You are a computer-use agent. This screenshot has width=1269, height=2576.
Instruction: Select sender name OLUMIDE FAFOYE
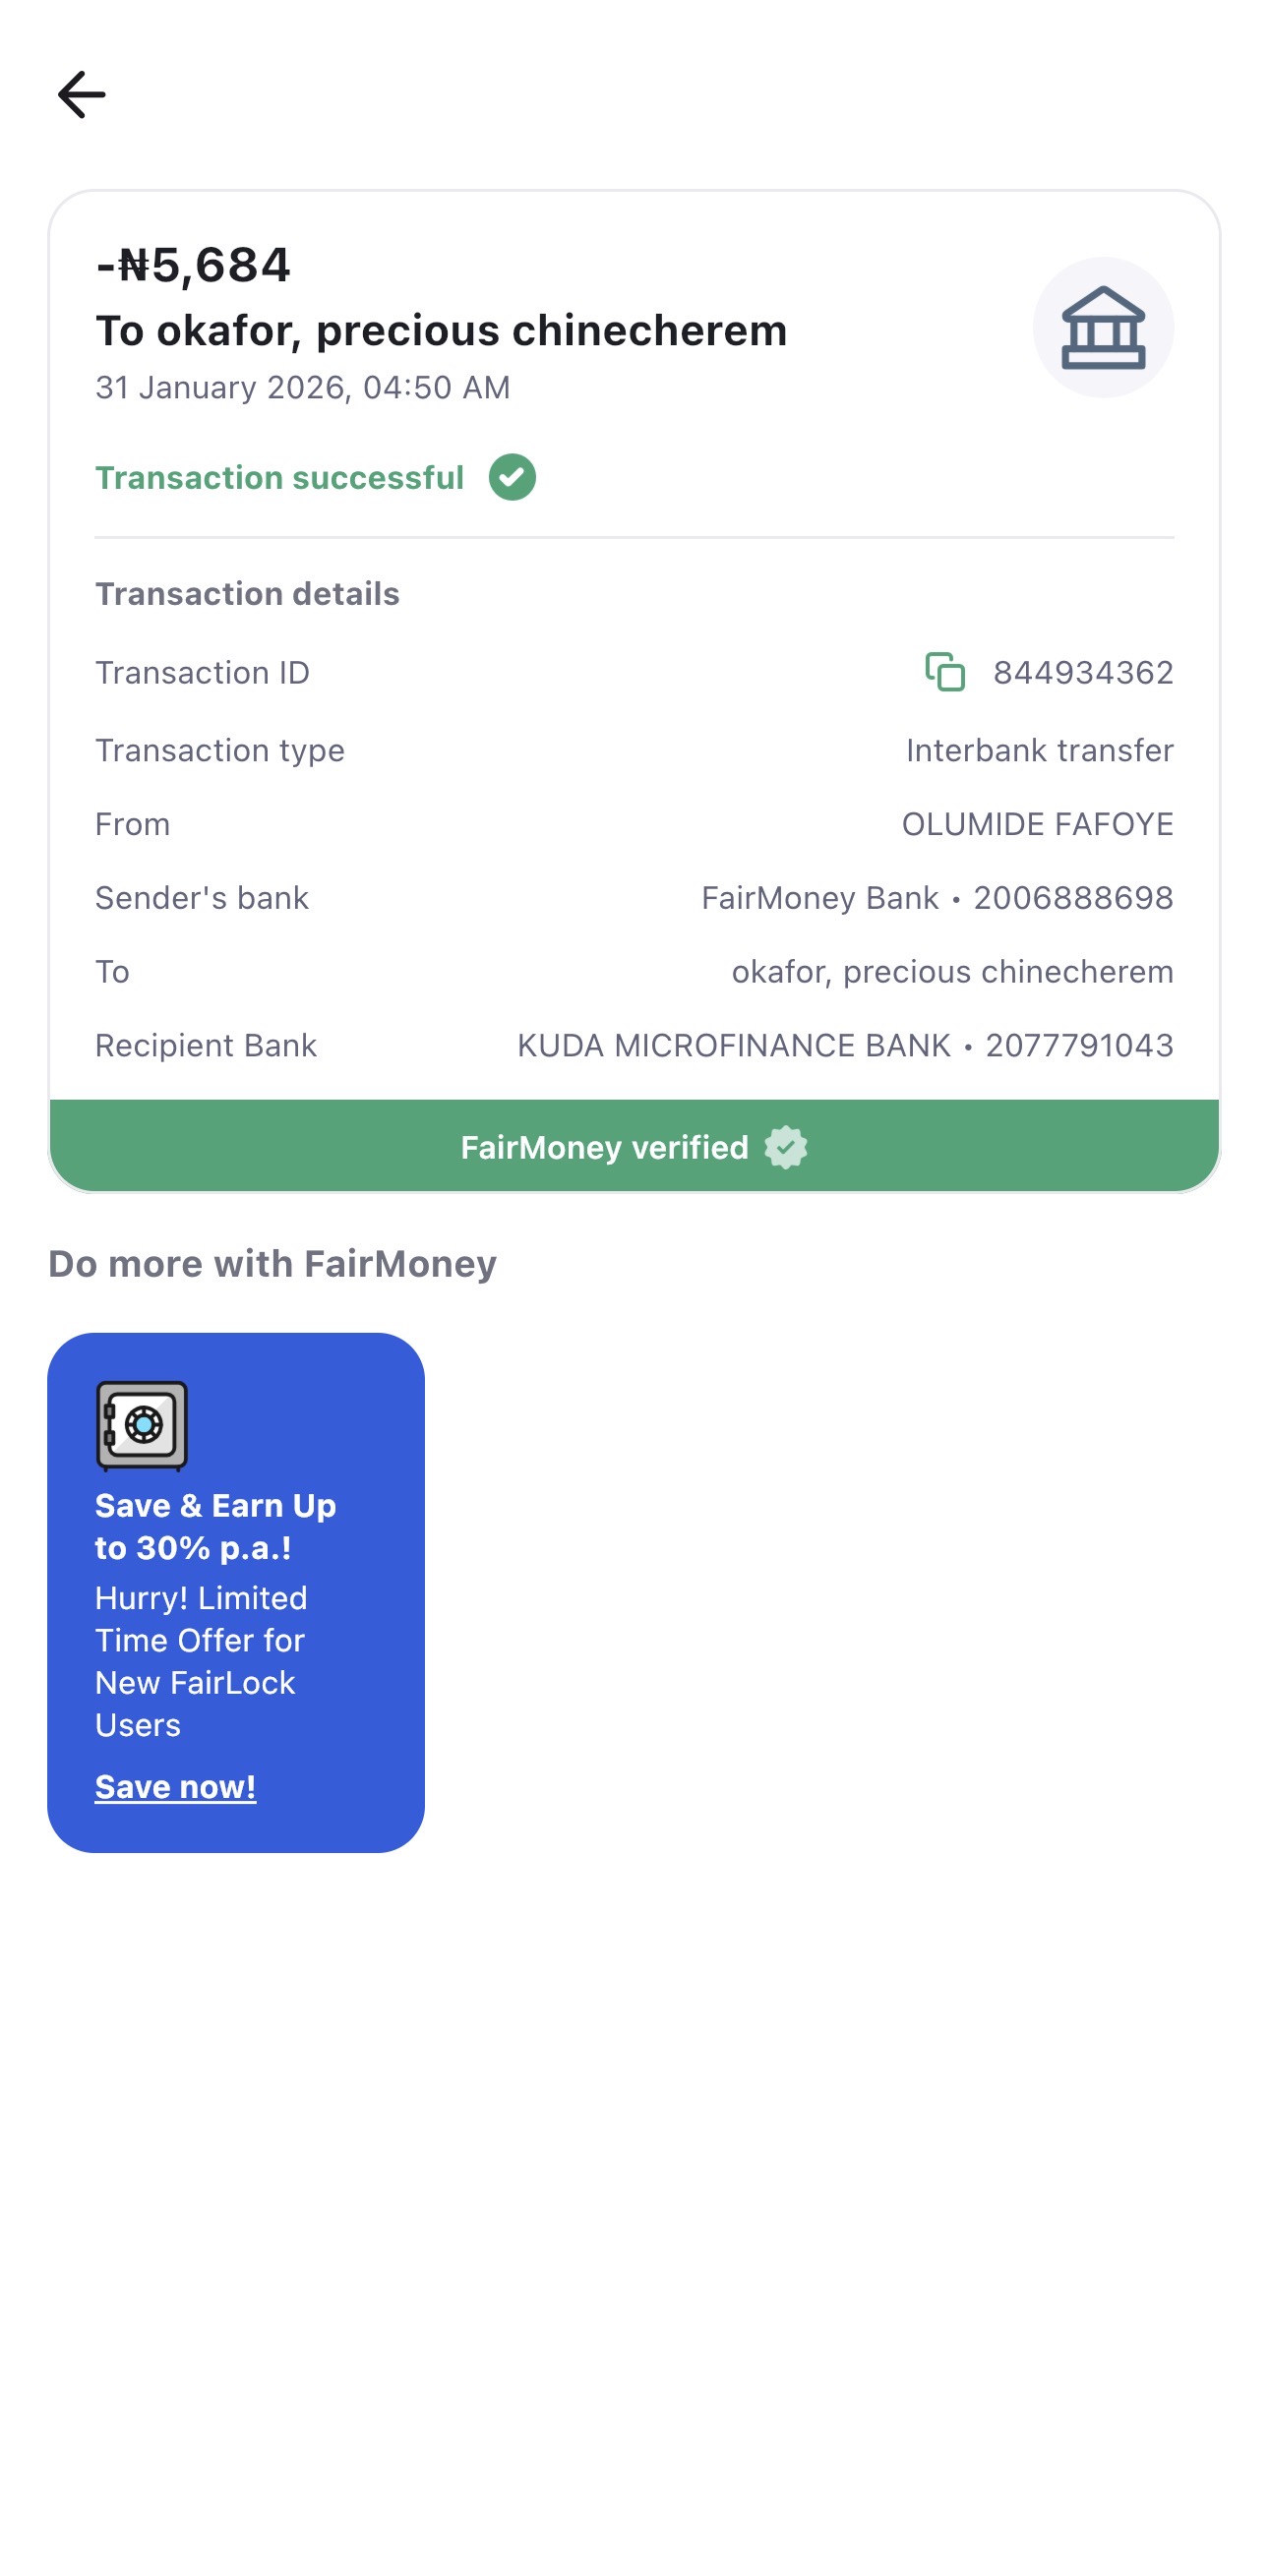pos(1037,824)
